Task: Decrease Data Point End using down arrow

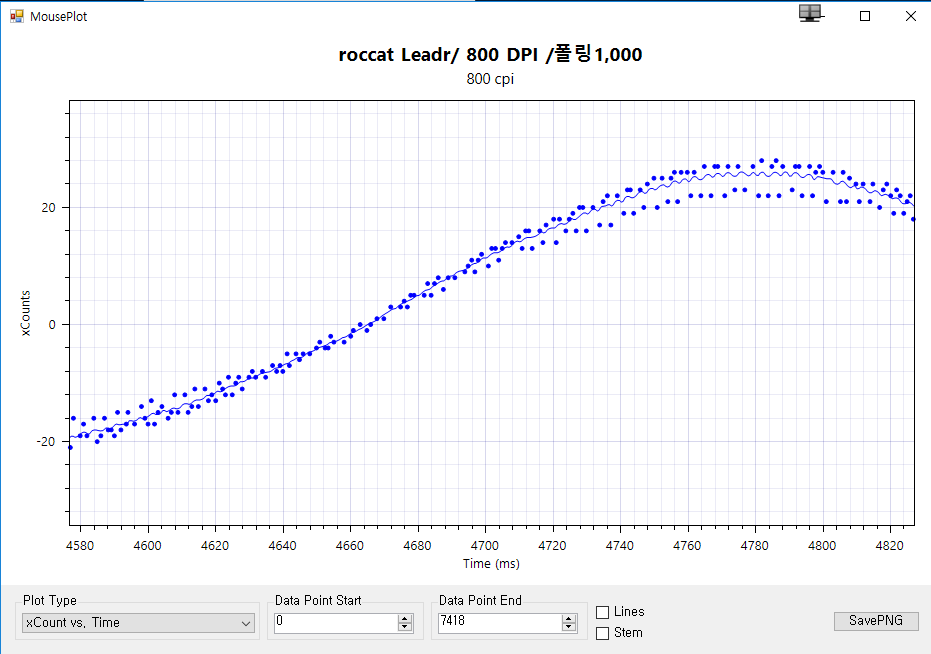Action: pos(569,627)
